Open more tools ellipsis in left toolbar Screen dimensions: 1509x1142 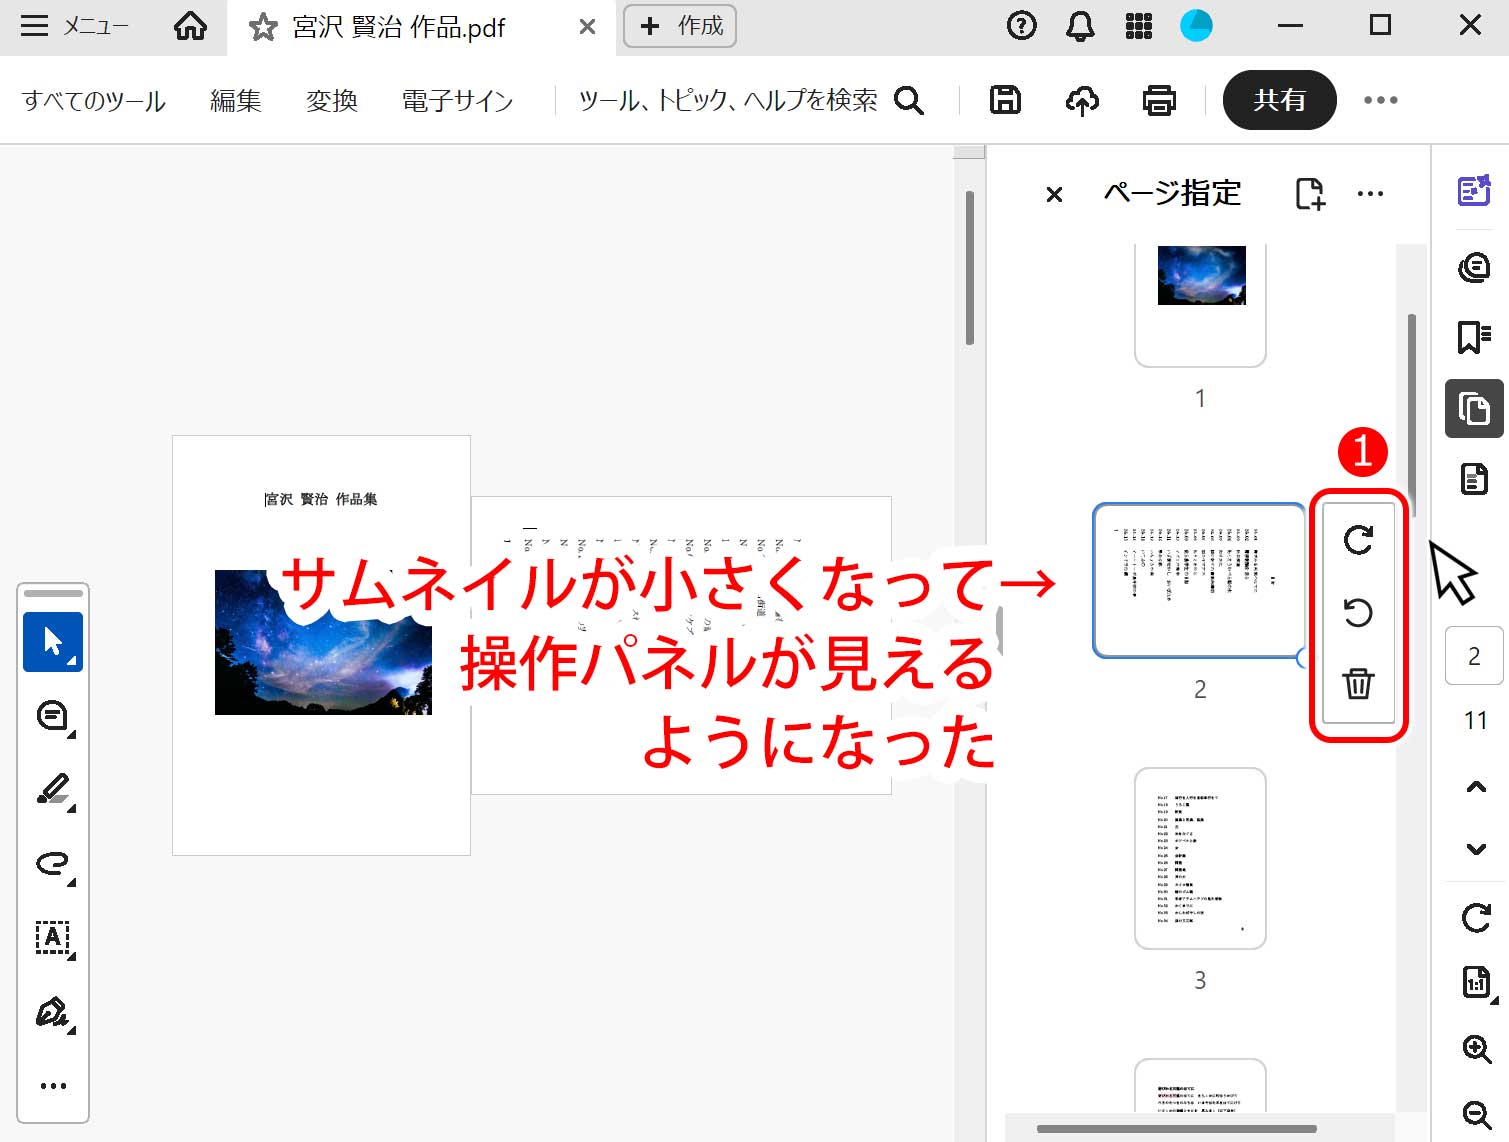point(53,1086)
